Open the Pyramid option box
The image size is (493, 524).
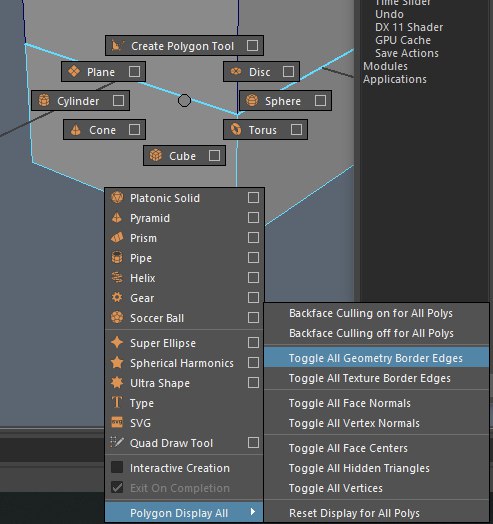pyautogui.click(x=253, y=218)
